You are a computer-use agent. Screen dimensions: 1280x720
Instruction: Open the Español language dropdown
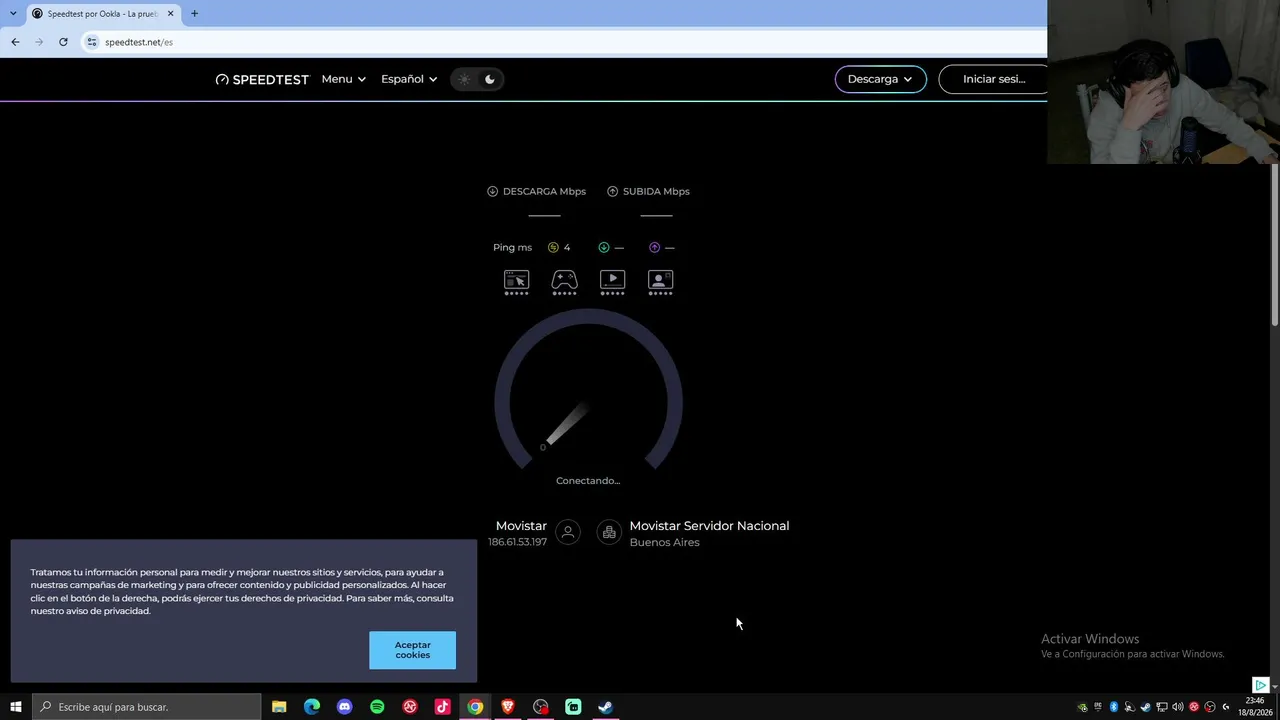409,79
